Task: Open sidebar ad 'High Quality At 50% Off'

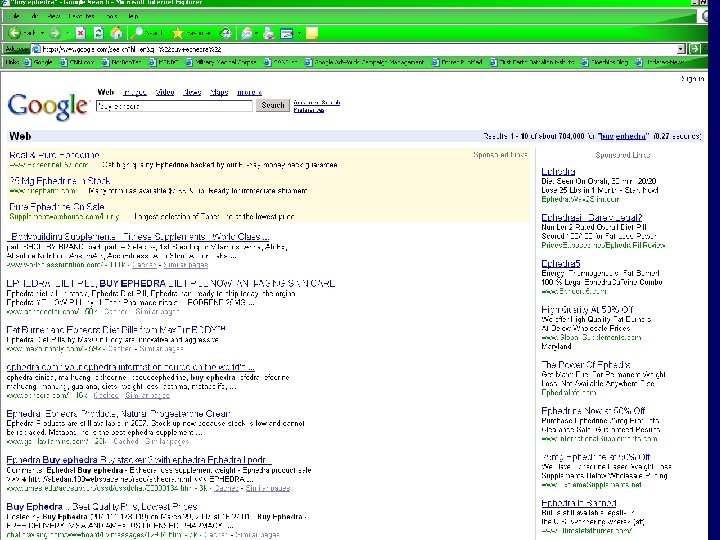Action: tap(587, 309)
